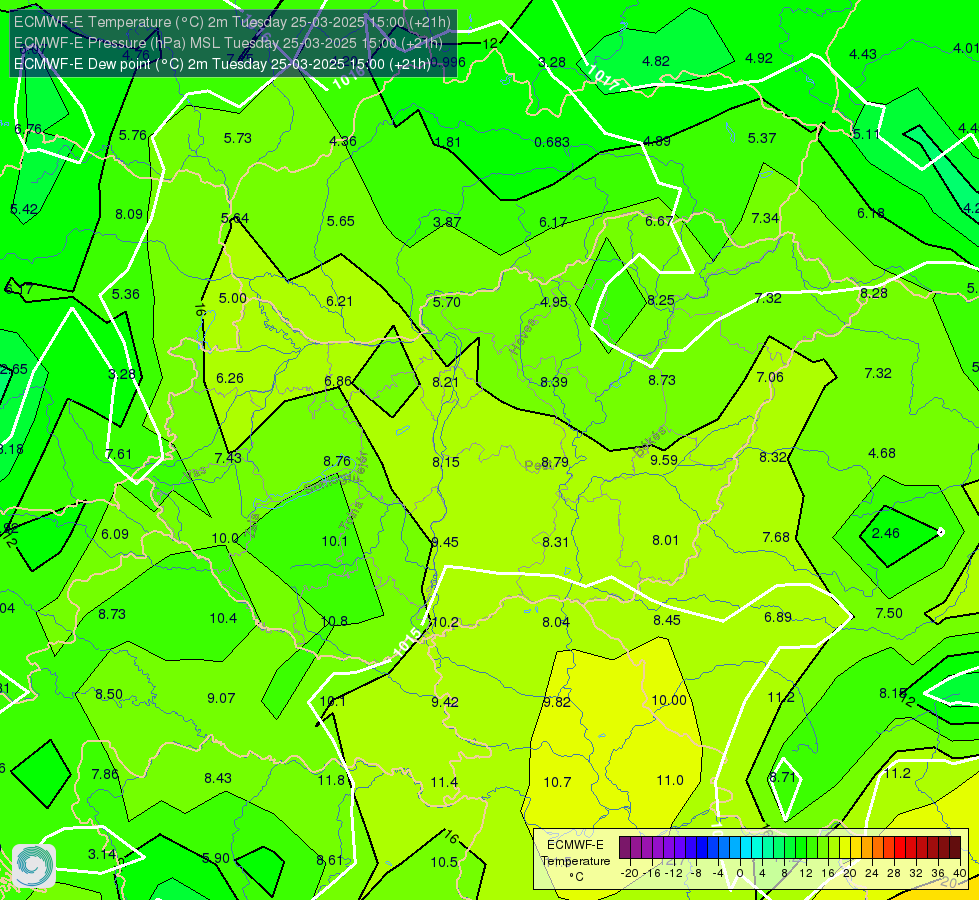Click the dew point value 3.87
979x900 pixels.
click(447, 222)
